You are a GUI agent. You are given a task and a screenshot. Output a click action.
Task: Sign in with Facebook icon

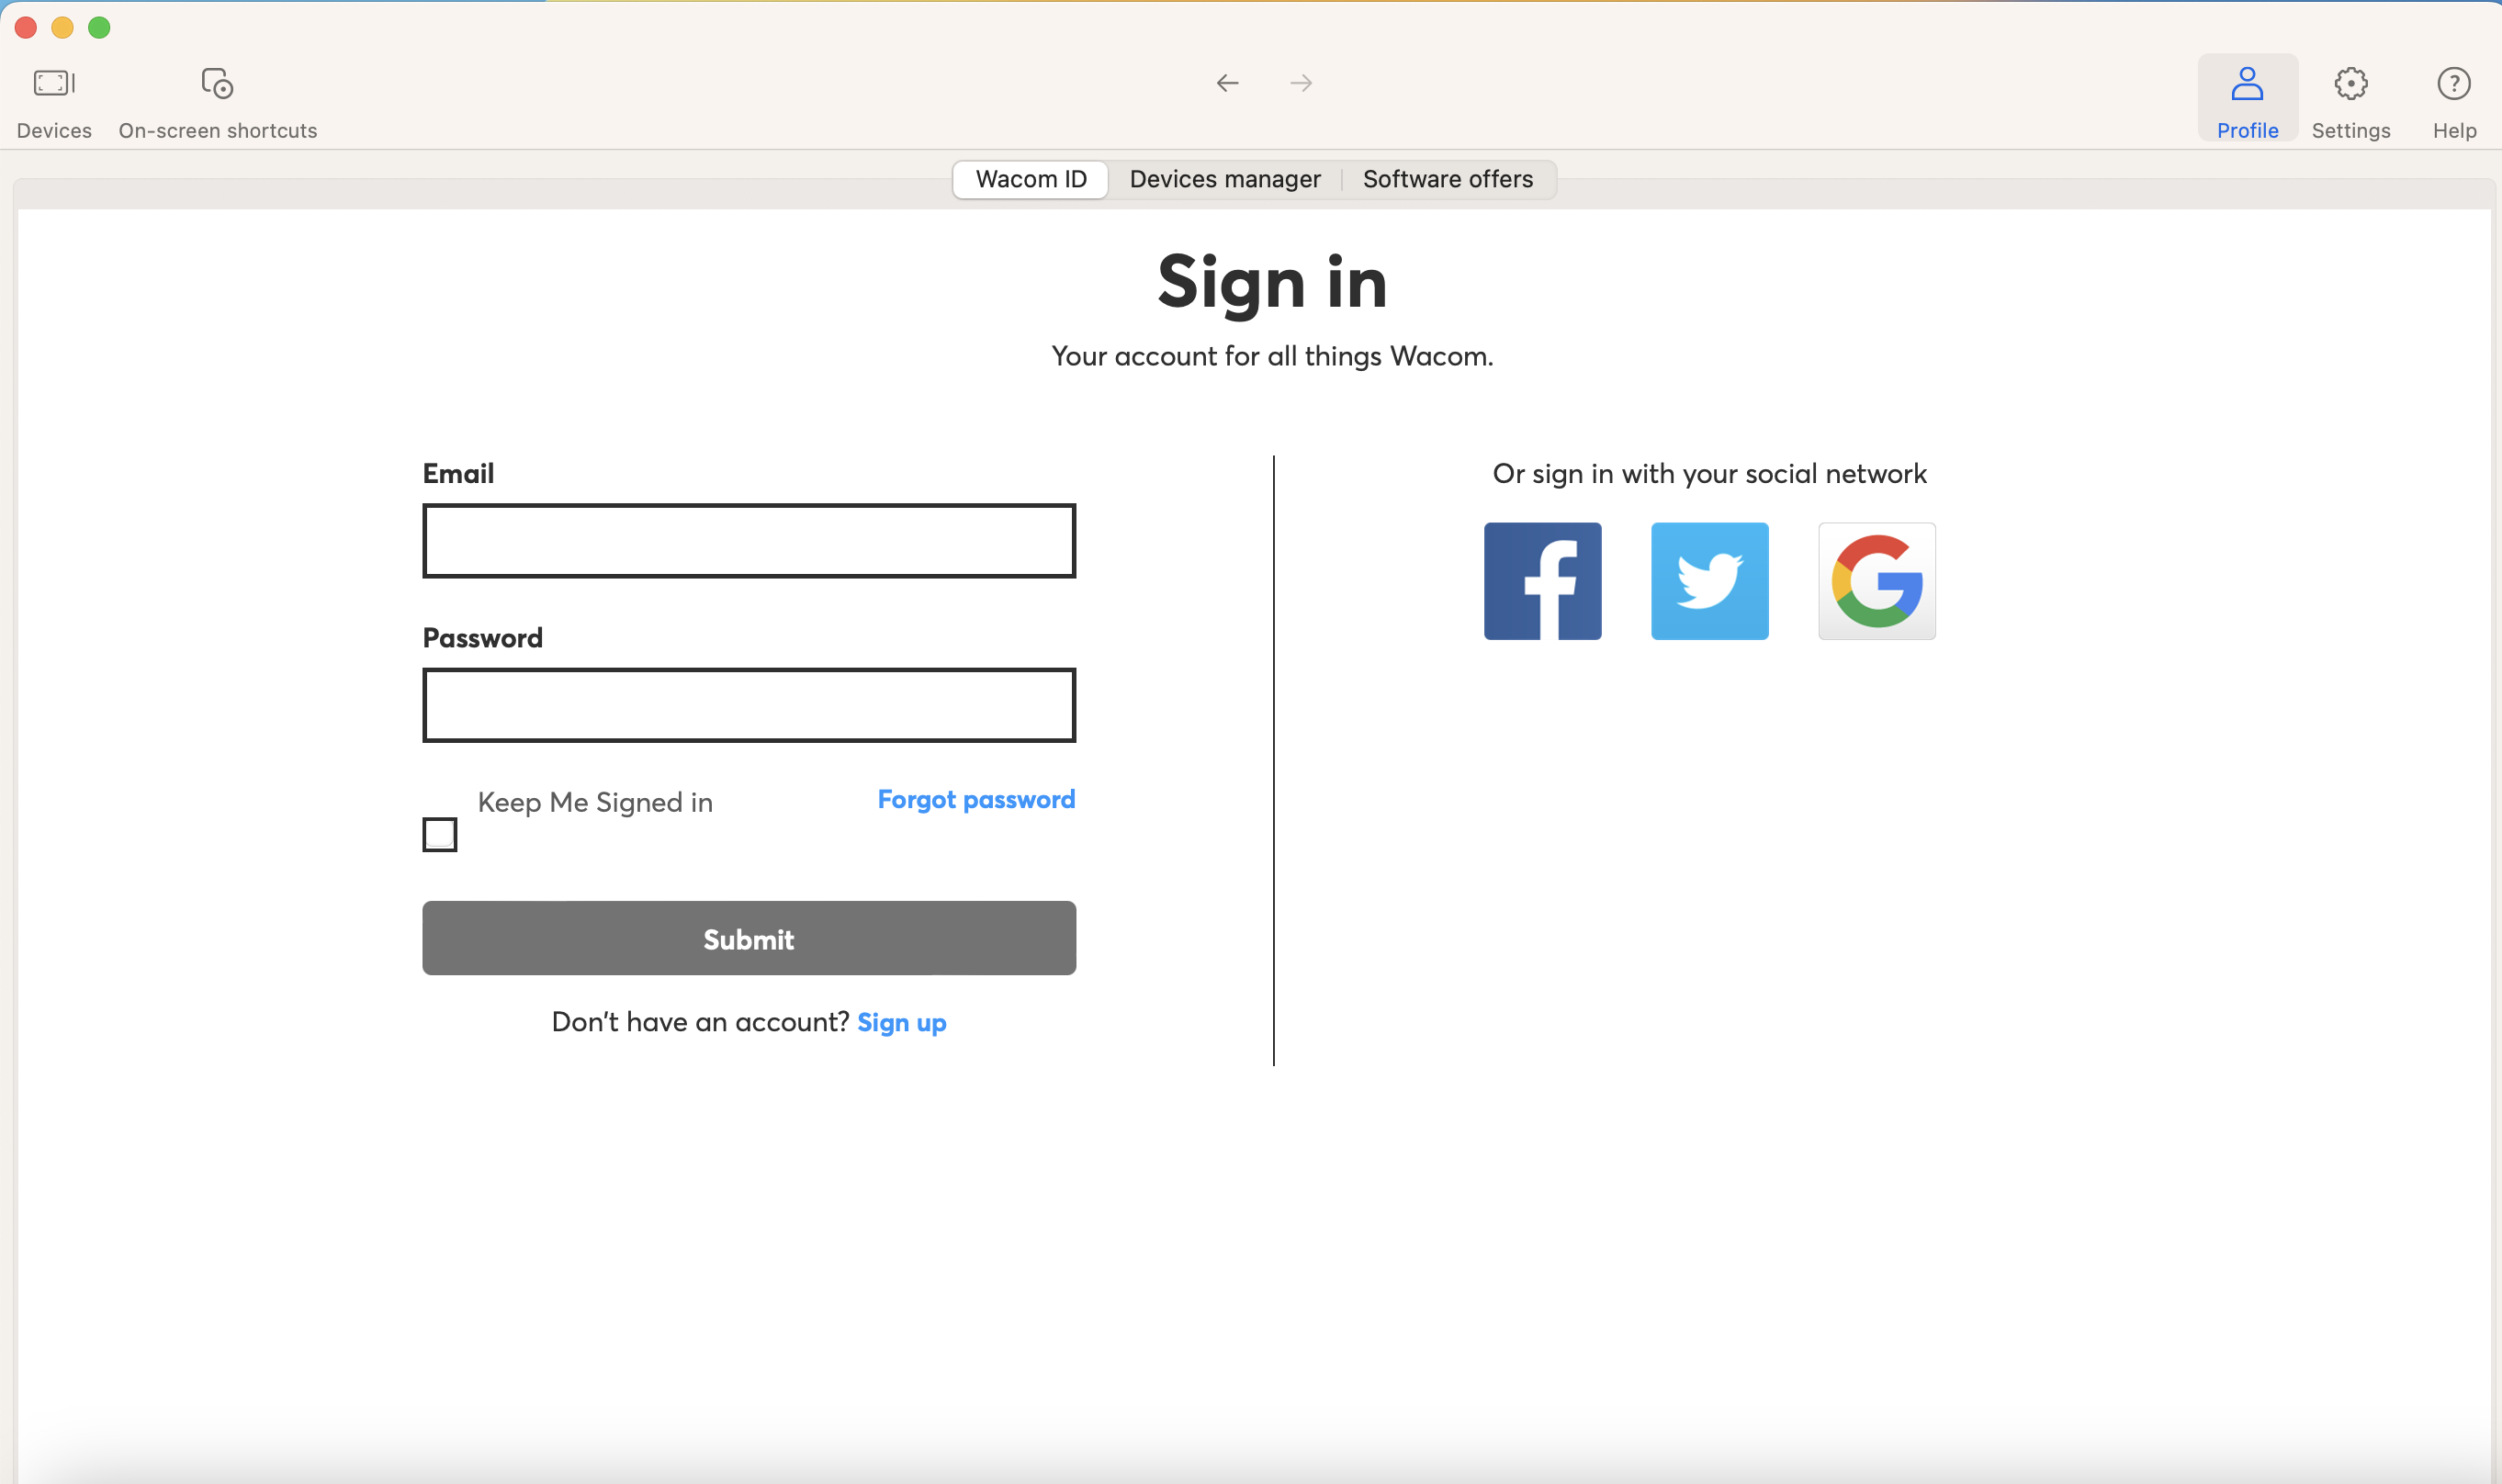[1542, 581]
